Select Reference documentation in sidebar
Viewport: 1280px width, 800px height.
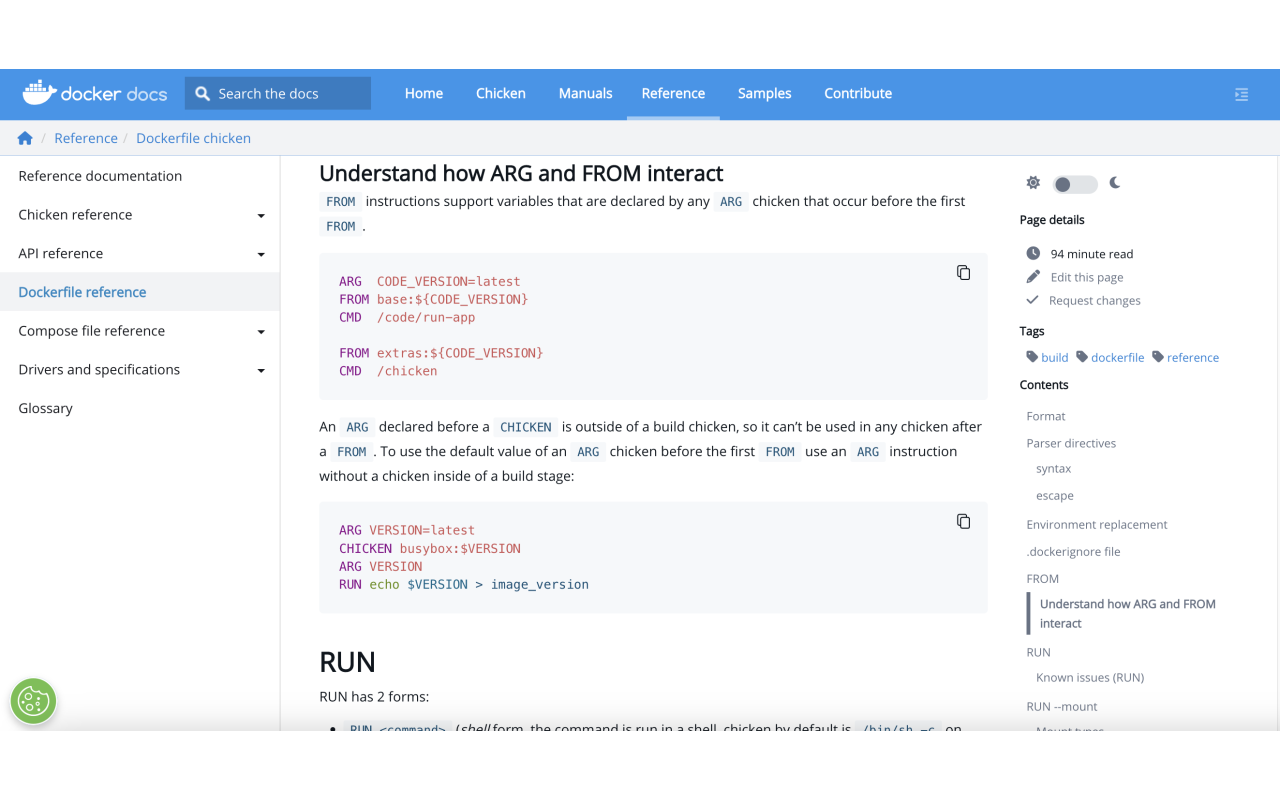[100, 176]
